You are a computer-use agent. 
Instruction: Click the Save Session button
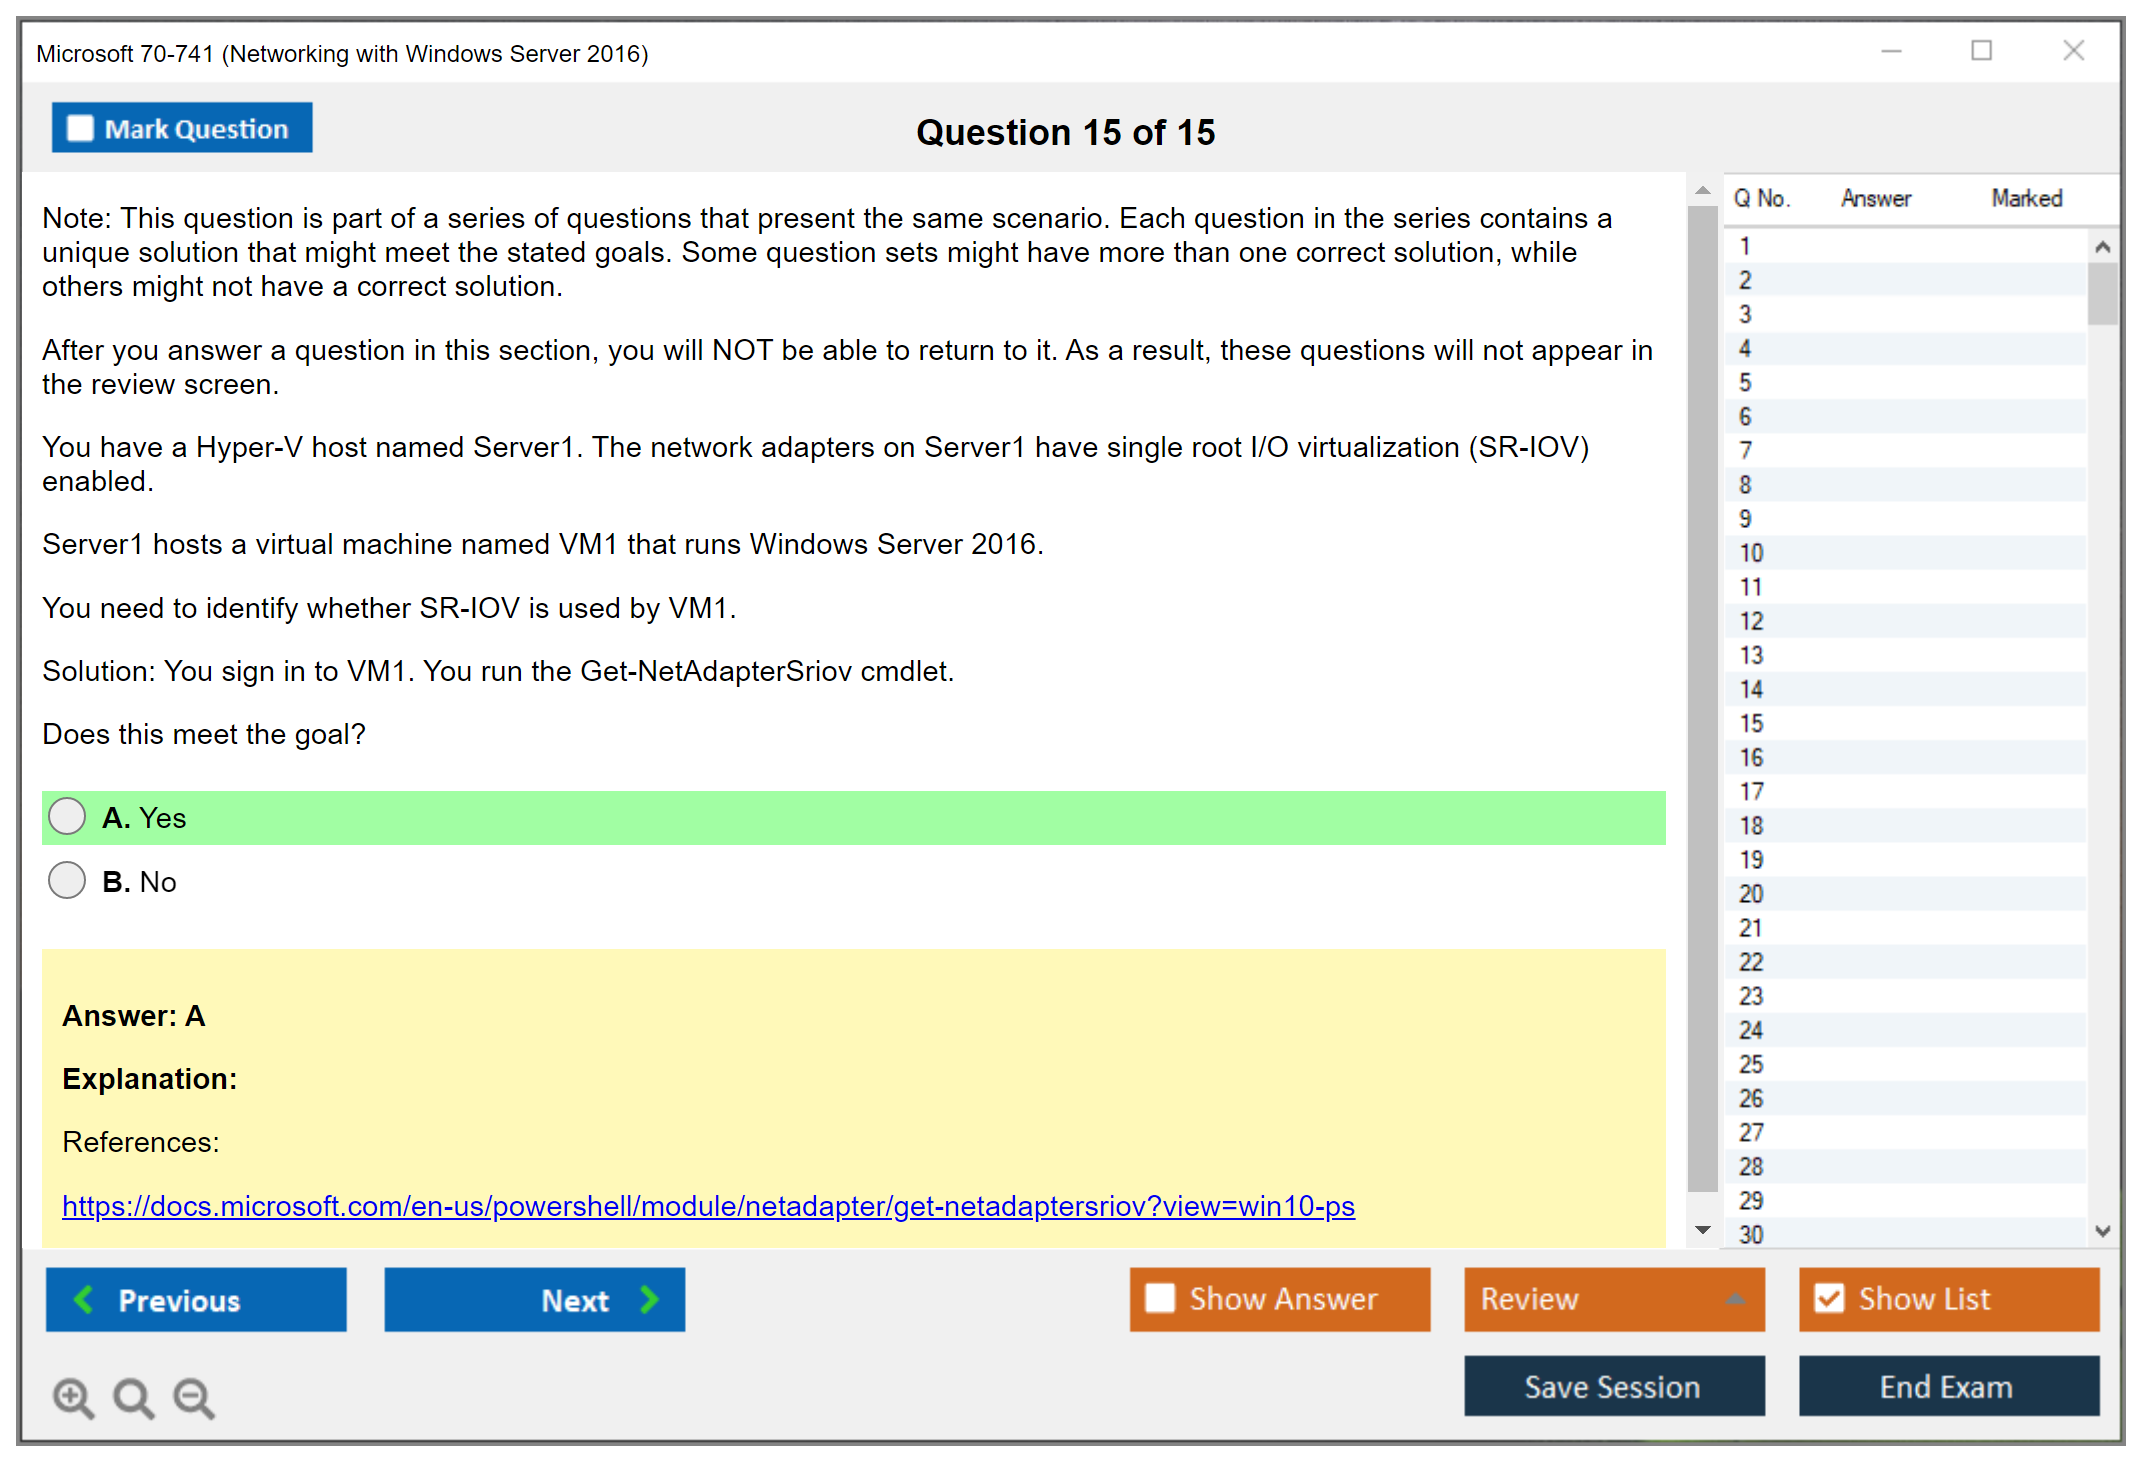(1613, 1386)
